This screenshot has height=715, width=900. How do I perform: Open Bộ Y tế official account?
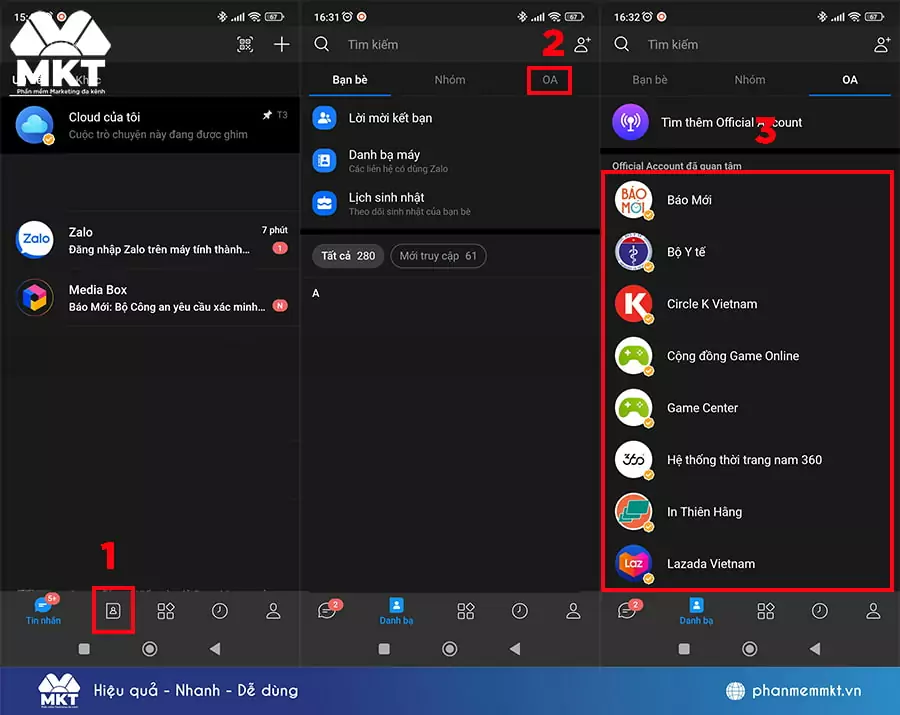click(x=748, y=252)
